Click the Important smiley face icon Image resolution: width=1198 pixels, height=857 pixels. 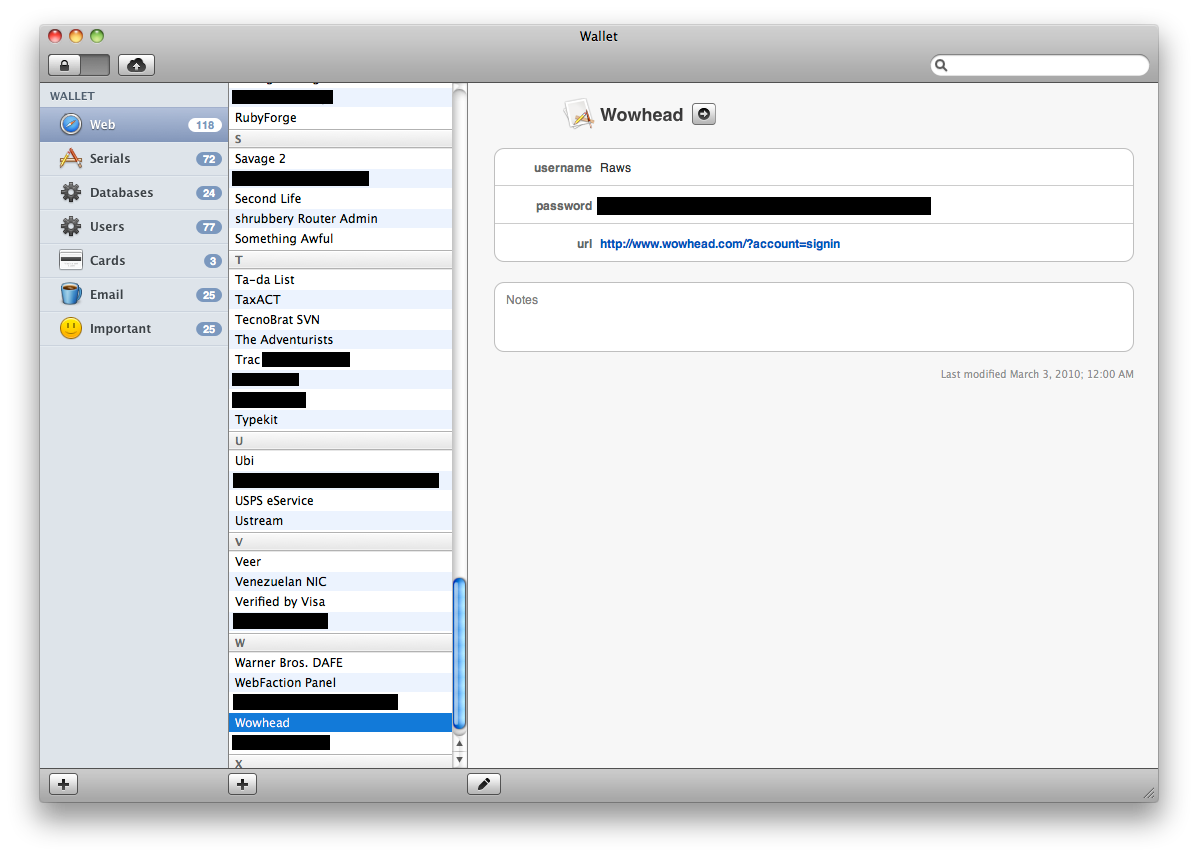(x=71, y=328)
